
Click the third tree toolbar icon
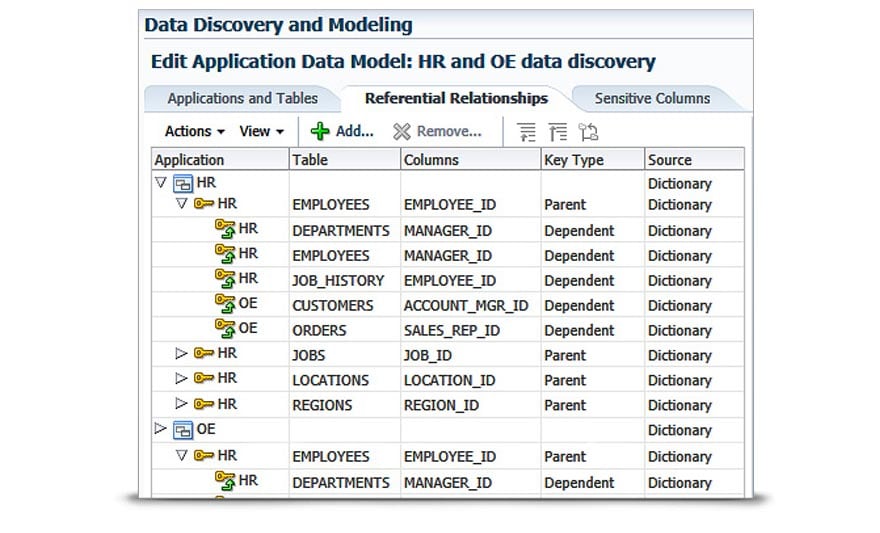pos(588,132)
